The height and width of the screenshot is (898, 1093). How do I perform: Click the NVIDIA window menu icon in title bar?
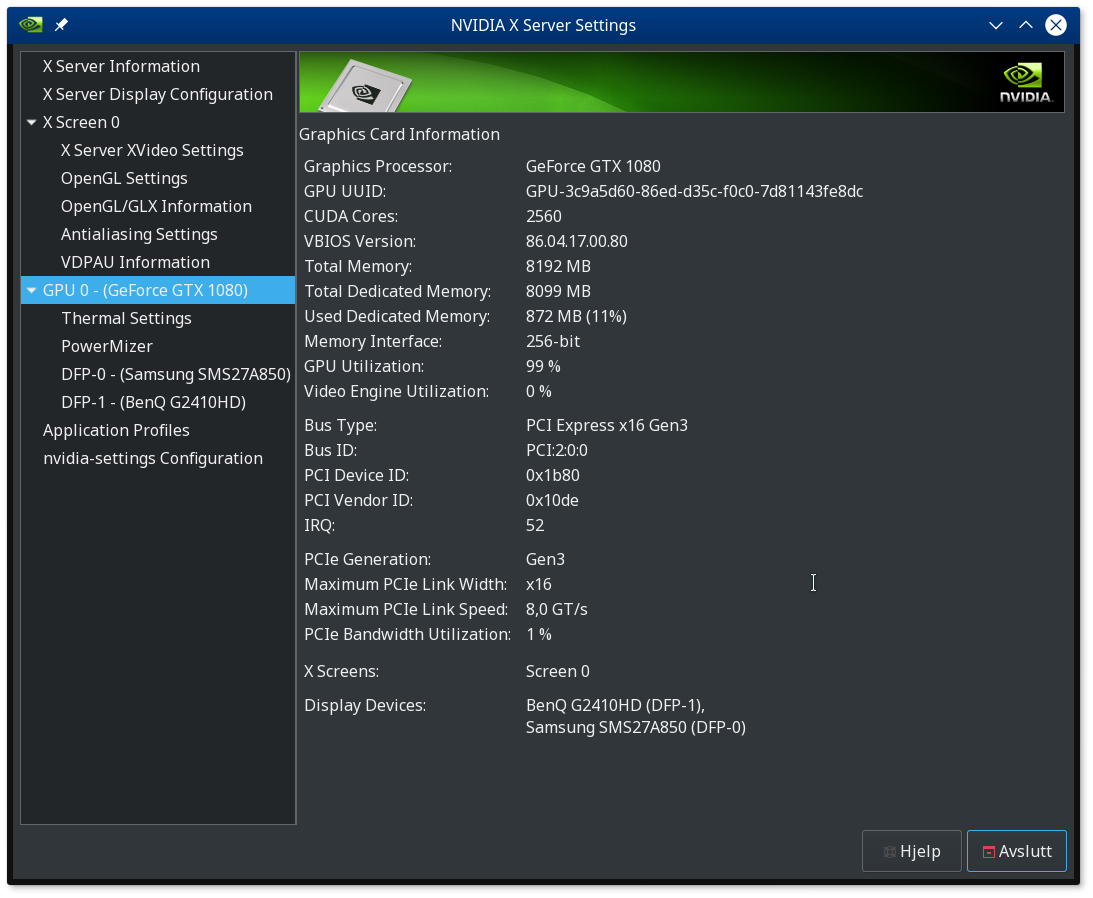point(31,25)
